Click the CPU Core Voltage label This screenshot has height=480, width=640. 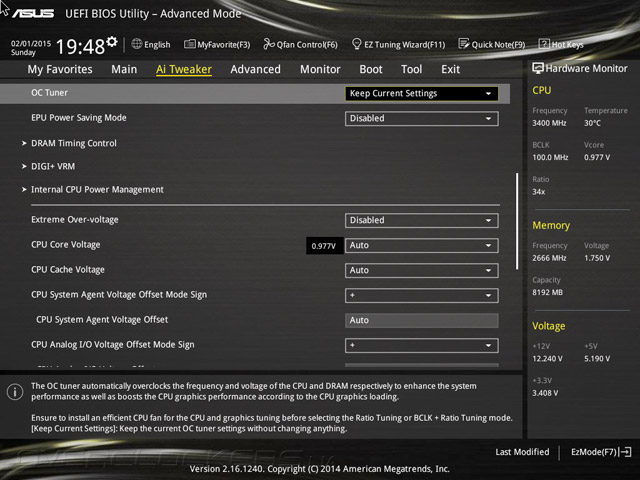pos(66,245)
